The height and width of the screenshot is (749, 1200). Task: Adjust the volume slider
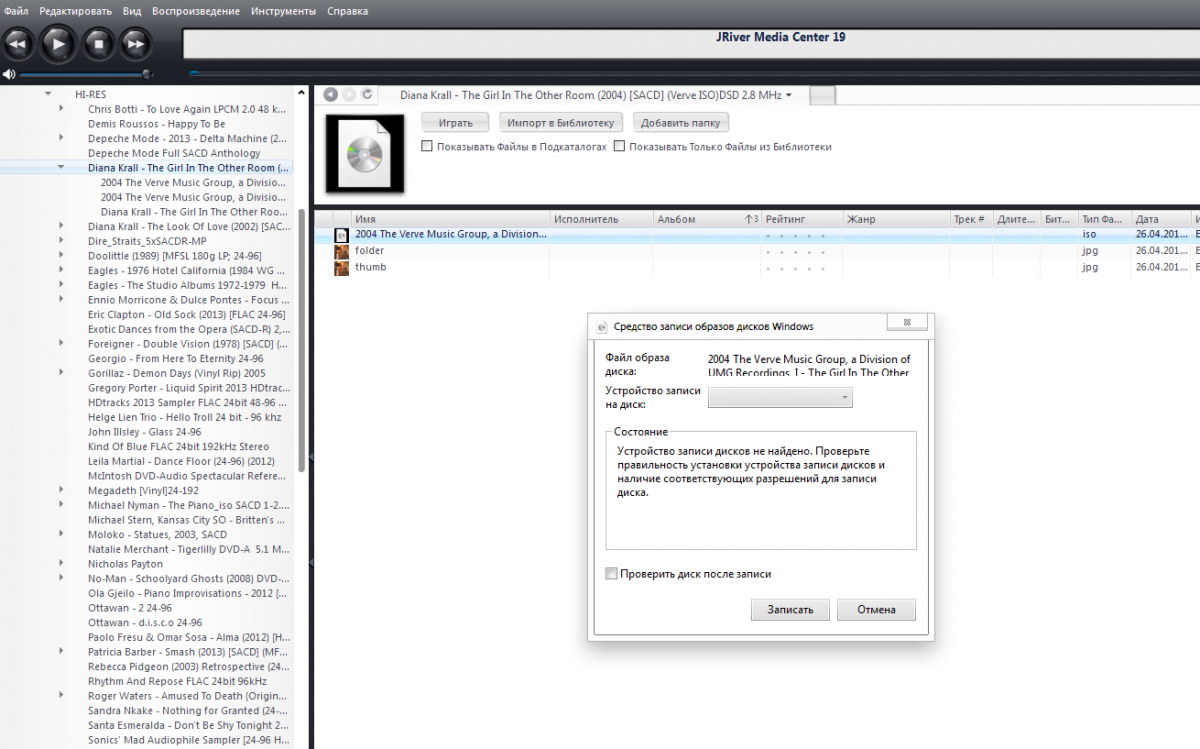point(84,74)
